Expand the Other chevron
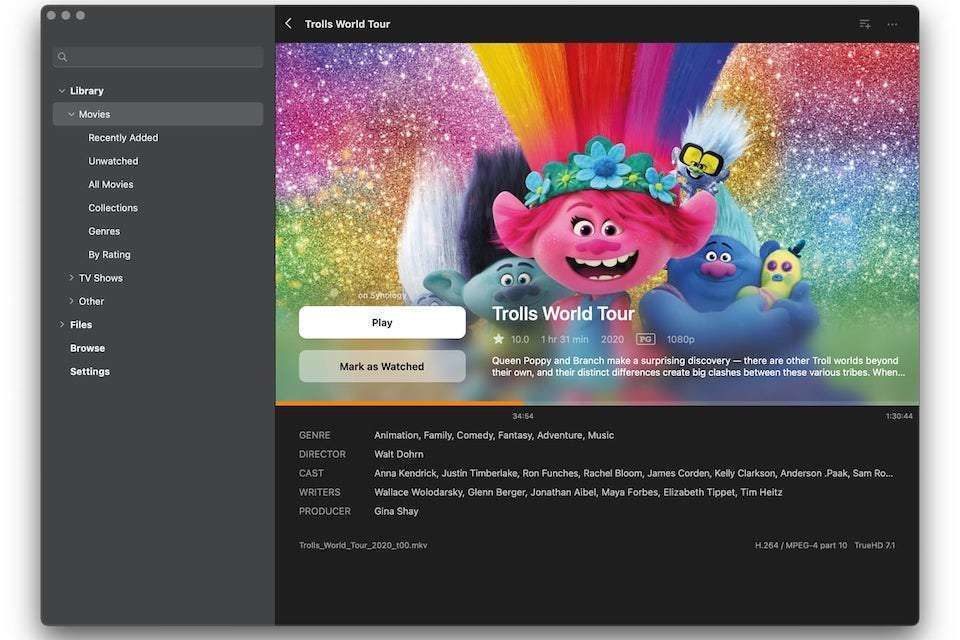Screen dimensions: 960x640 71,301
